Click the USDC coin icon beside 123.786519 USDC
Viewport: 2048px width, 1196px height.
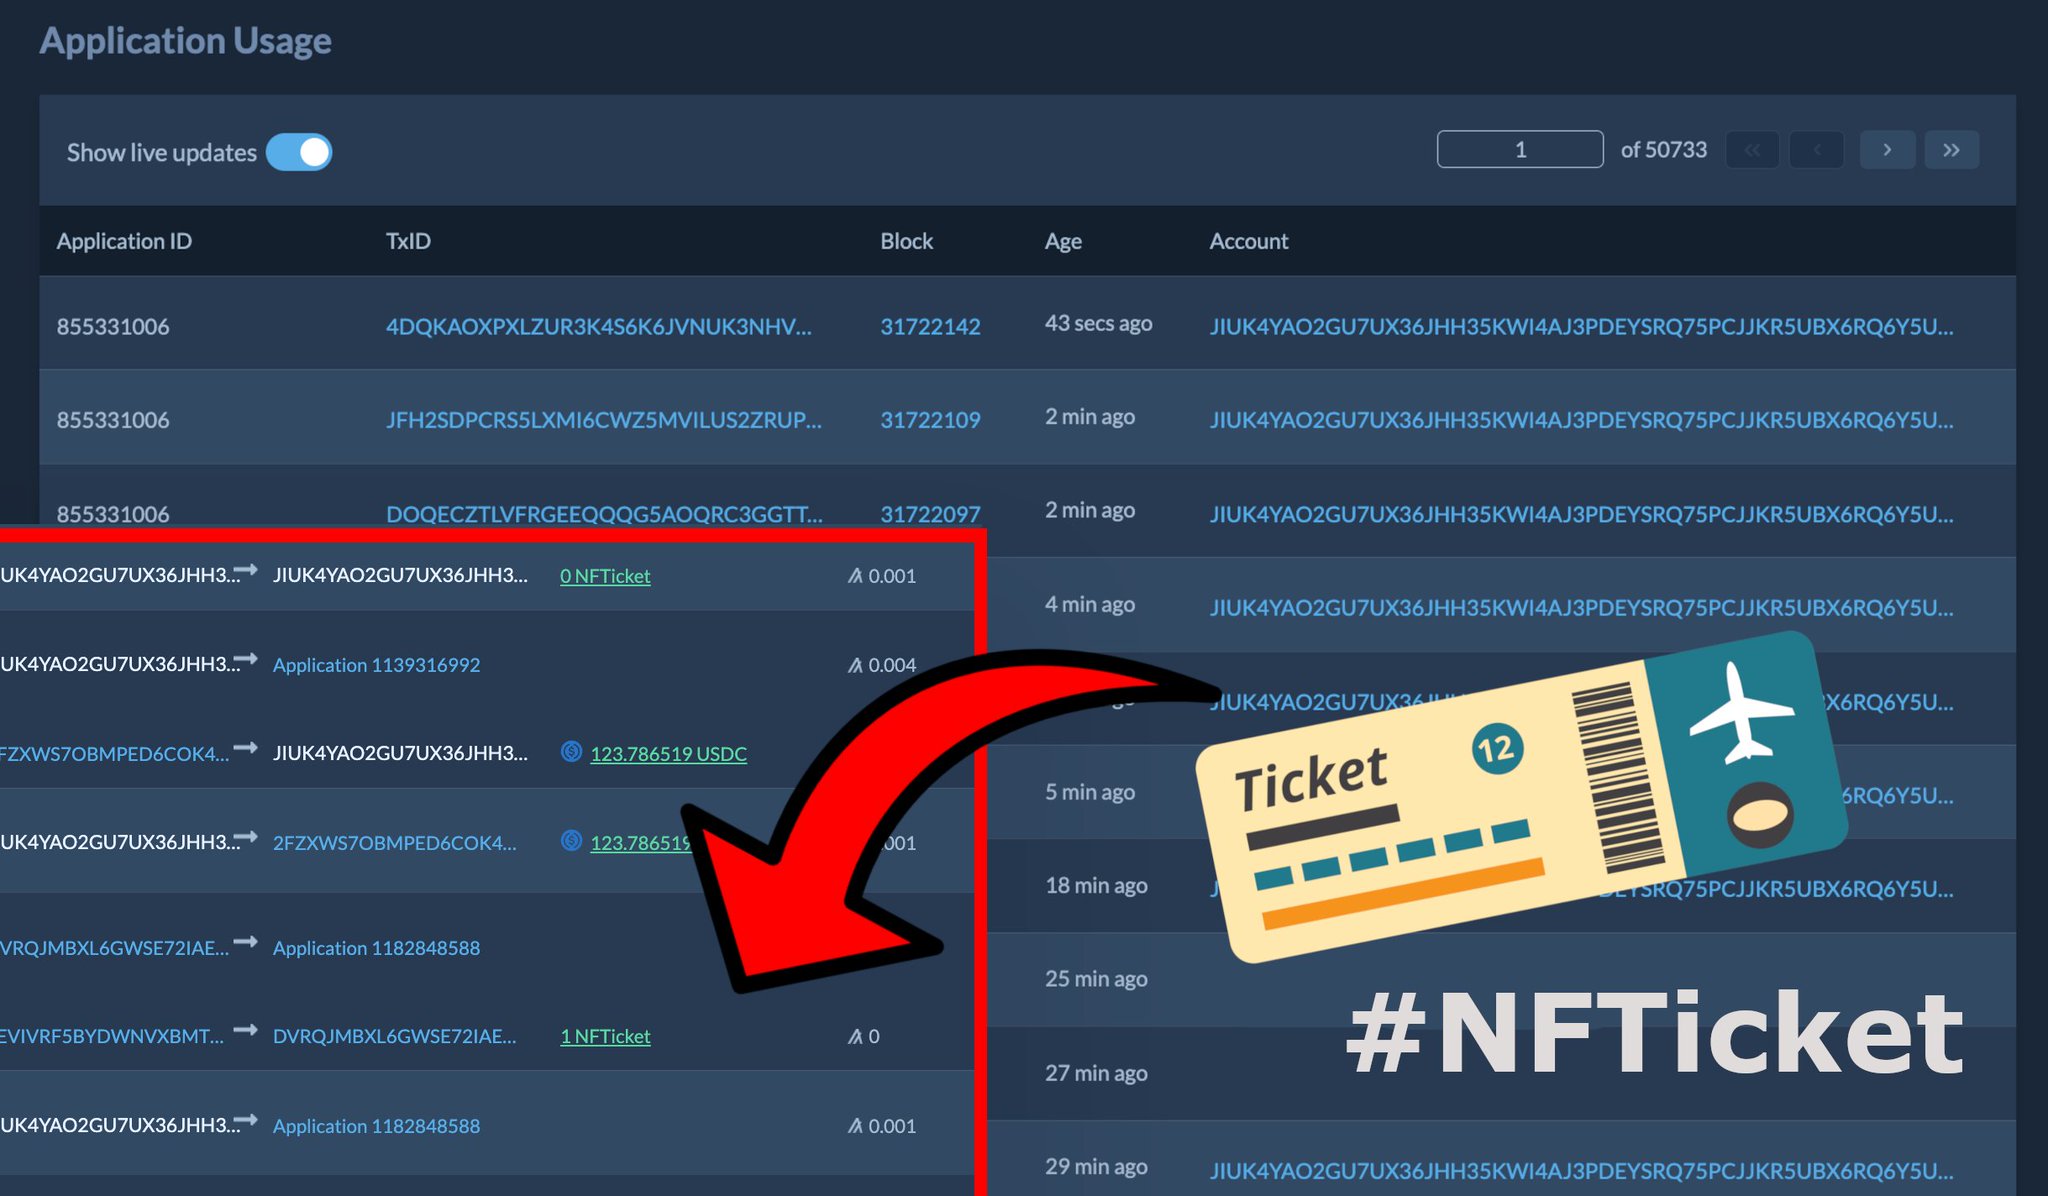(x=571, y=752)
